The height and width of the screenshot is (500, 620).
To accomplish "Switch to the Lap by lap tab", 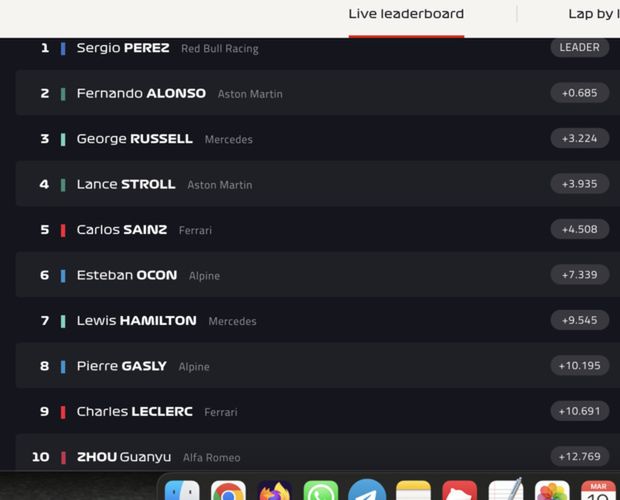I will [x=594, y=14].
